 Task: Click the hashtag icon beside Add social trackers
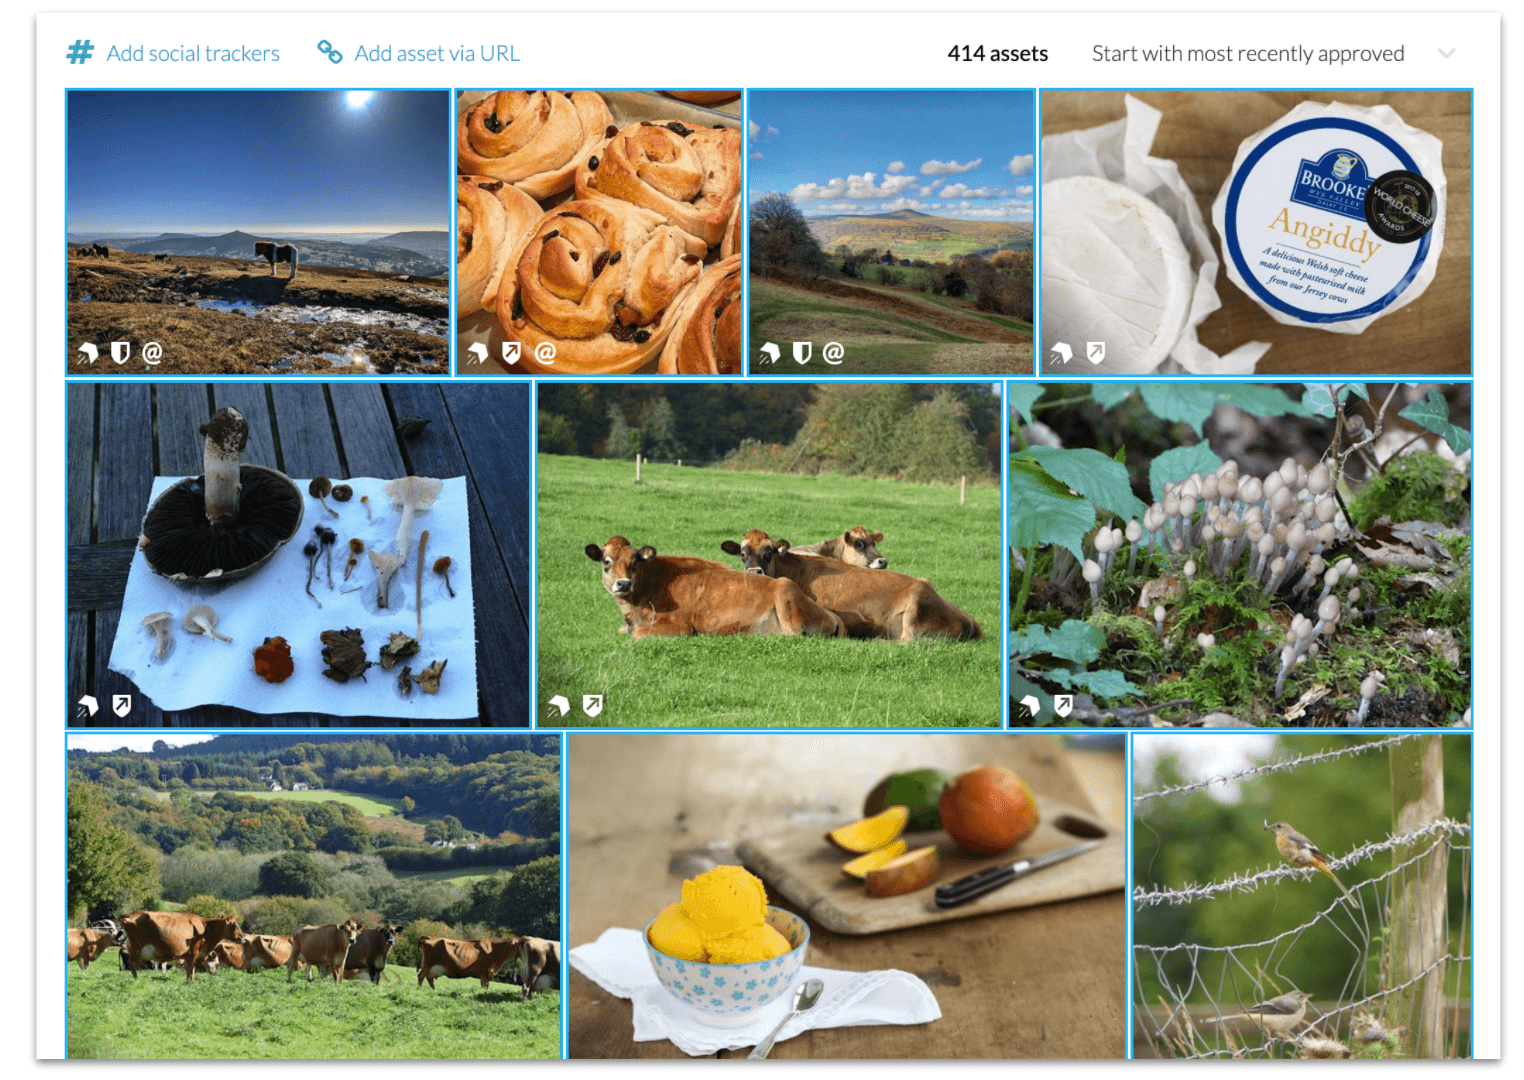point(80,53)
